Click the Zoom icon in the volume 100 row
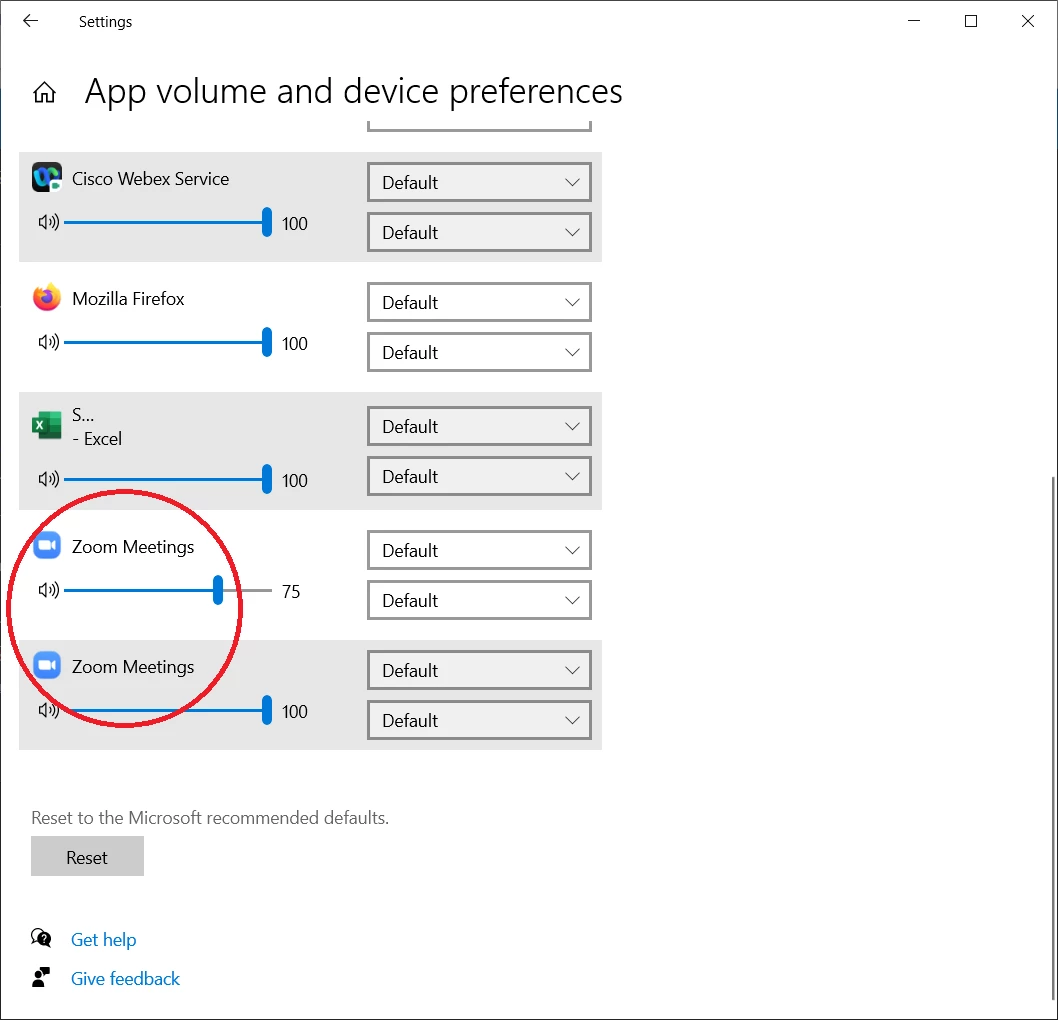The height and width of the screenshot is (1020, 1058). pos(47,665)
